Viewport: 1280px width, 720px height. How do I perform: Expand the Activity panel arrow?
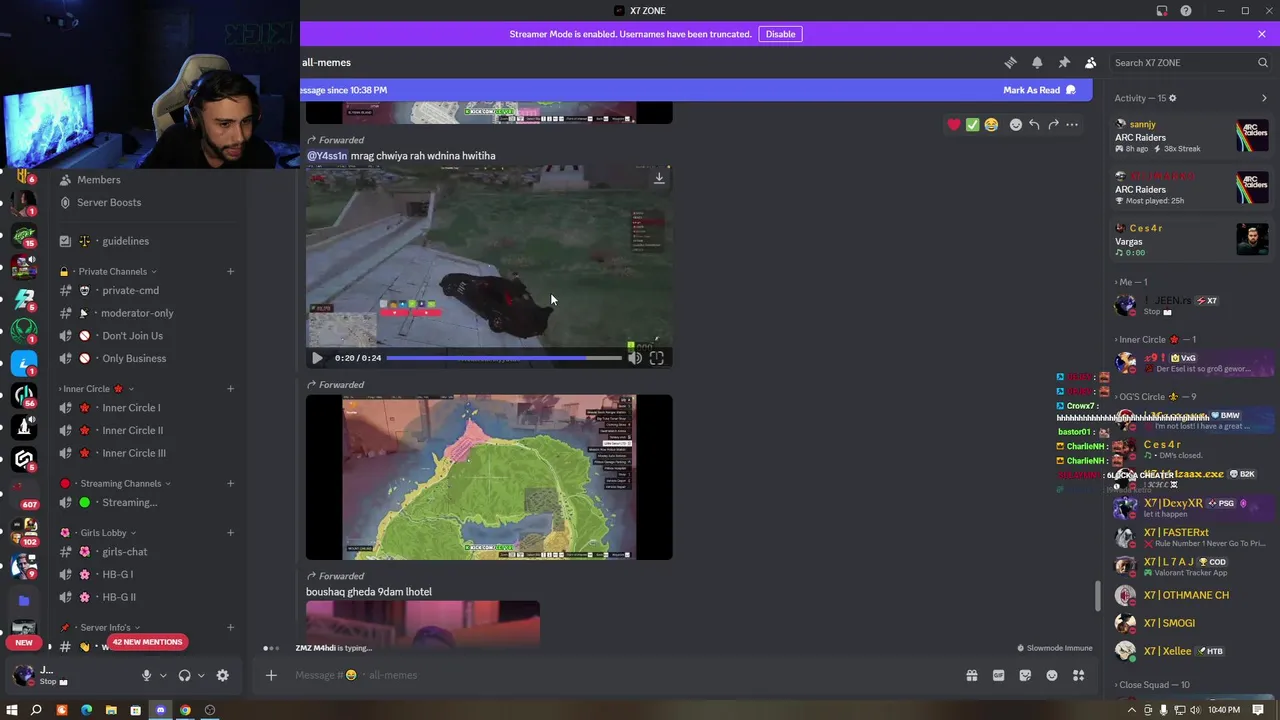click(x=1264, y=98)
